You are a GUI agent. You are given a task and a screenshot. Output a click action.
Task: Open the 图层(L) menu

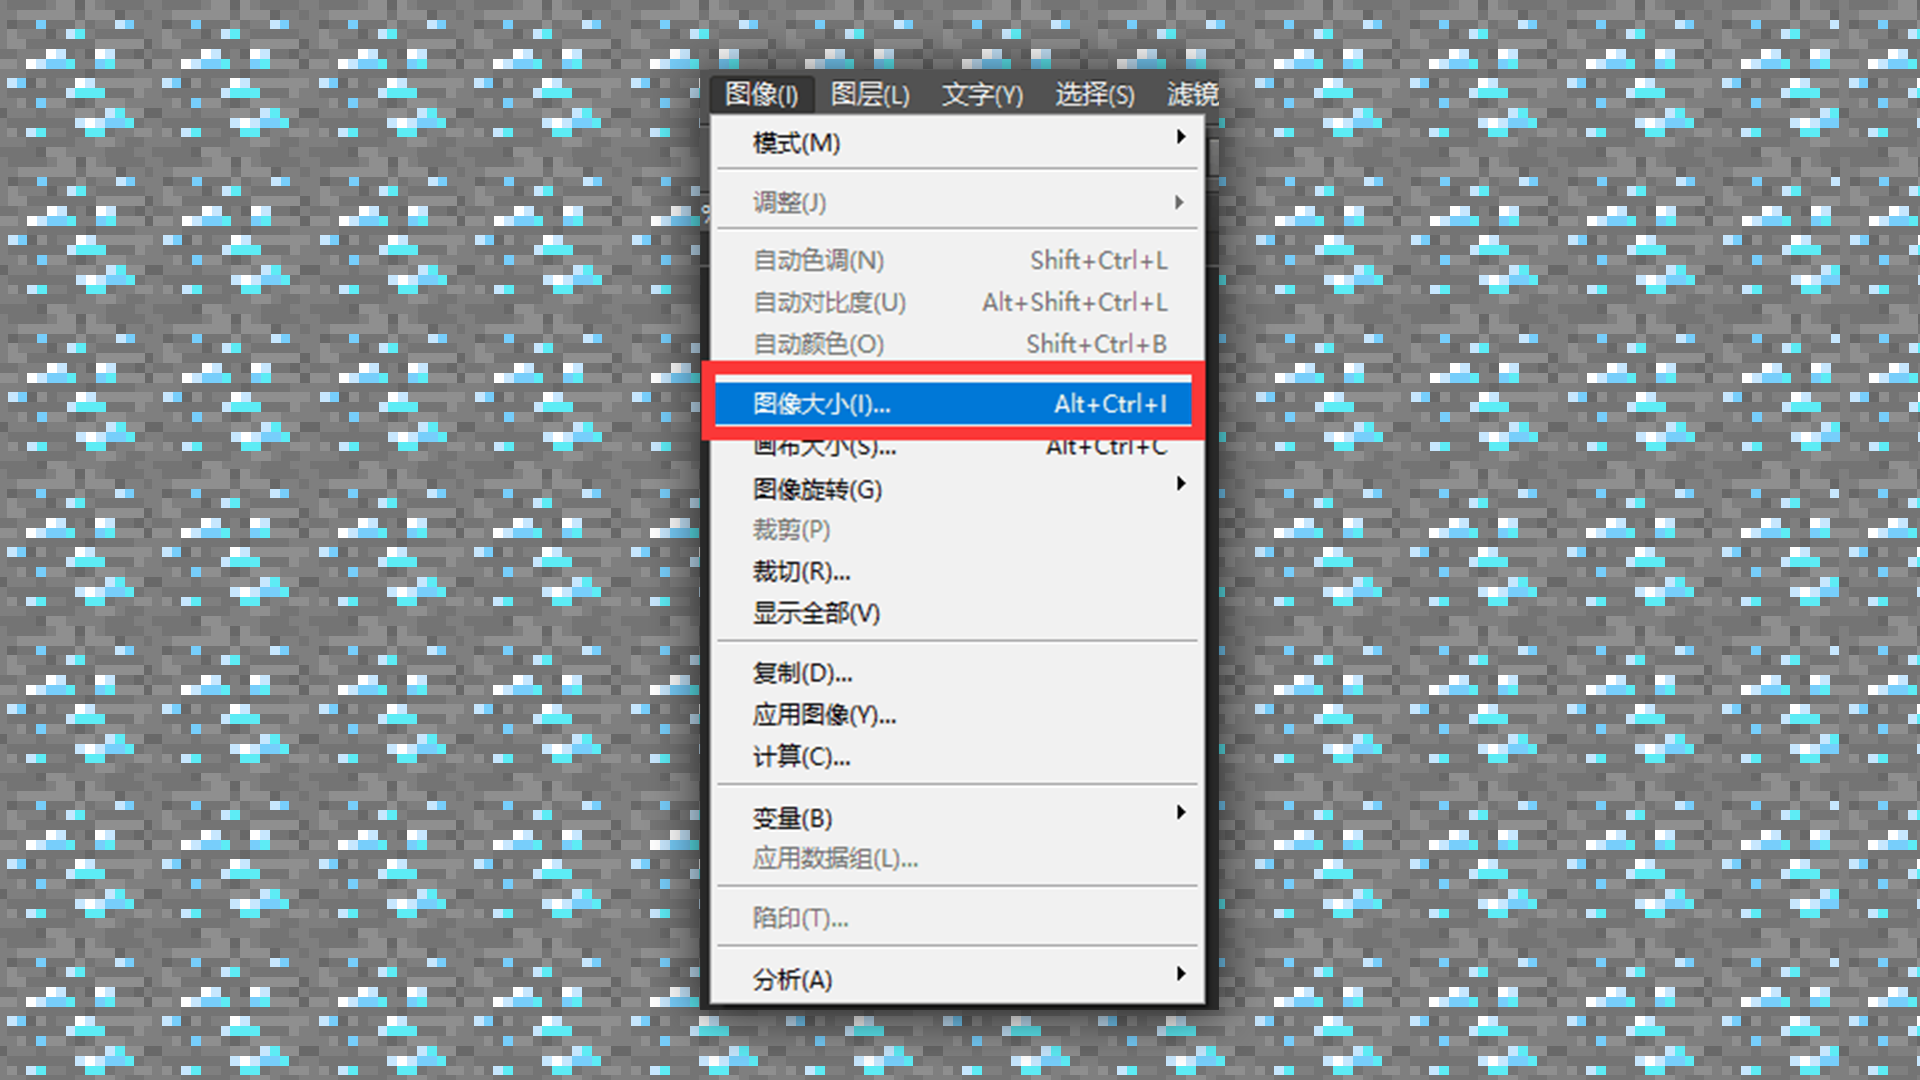[x=870, y=94]
